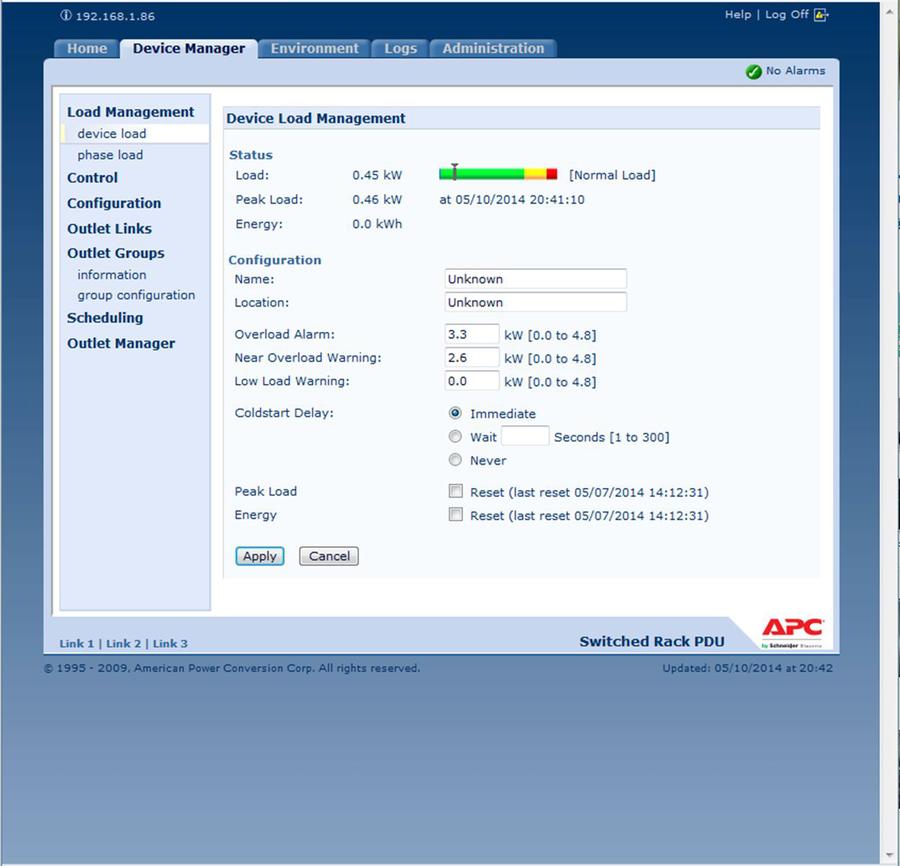
Task: Open the Home tab
Action: pos(87,49)
